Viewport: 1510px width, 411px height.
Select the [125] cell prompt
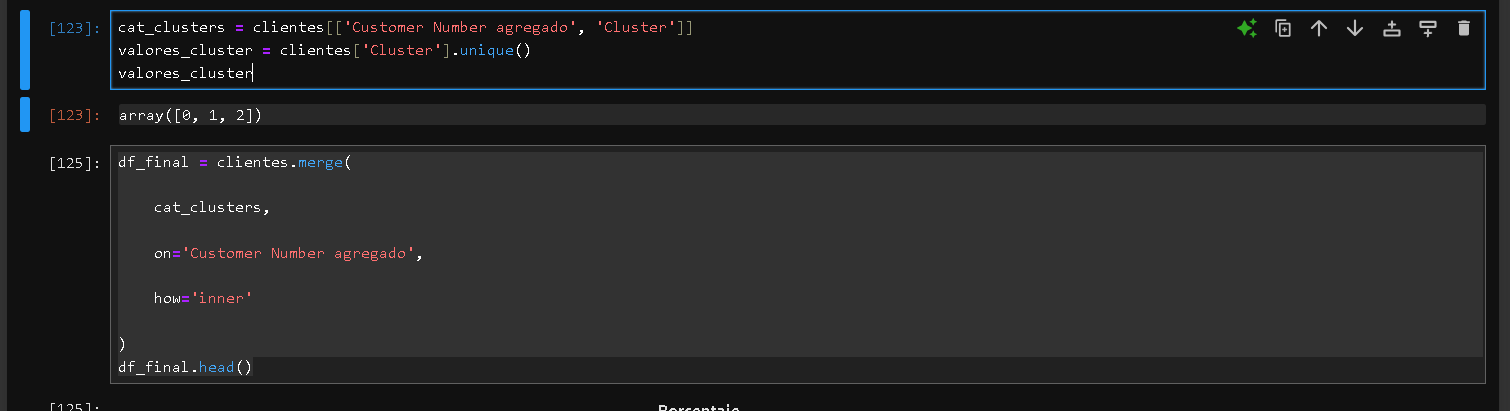tap(74, 163)
